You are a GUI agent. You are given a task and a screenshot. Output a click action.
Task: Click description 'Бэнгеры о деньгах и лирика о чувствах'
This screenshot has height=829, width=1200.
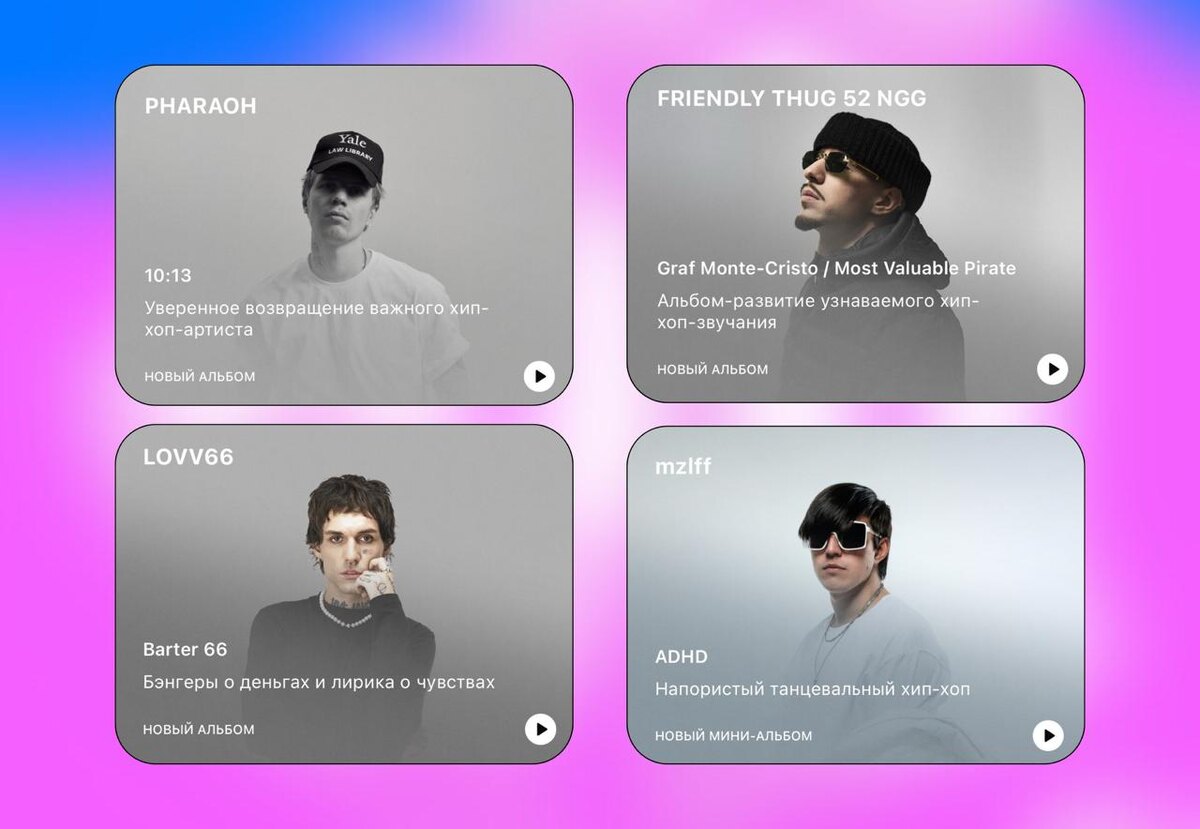tap(319, 682)
